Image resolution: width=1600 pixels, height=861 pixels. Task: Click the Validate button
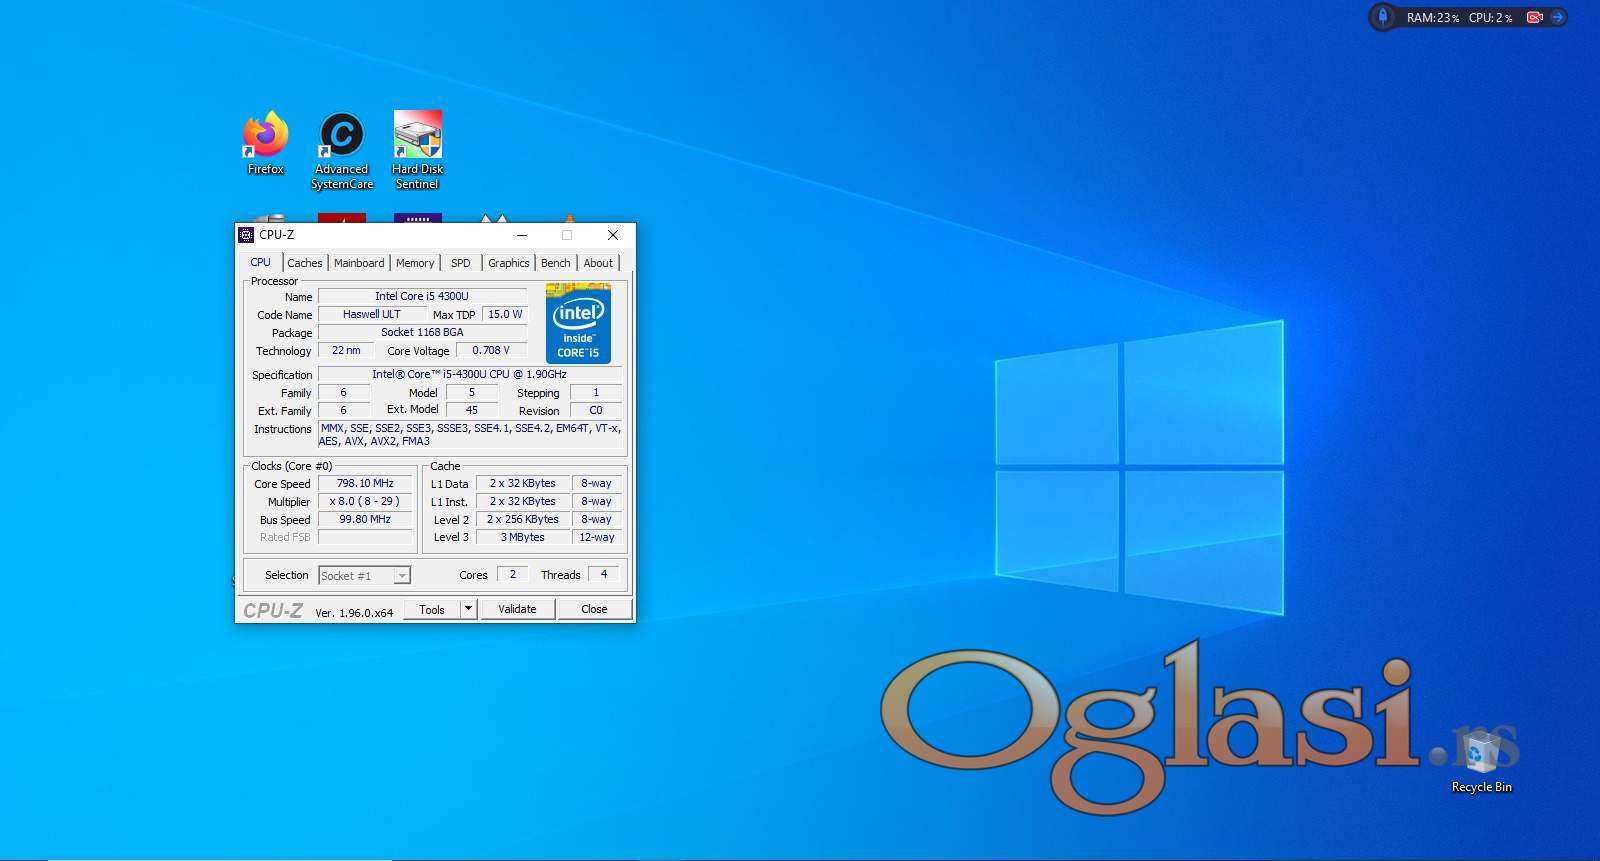tap(517, 609)
